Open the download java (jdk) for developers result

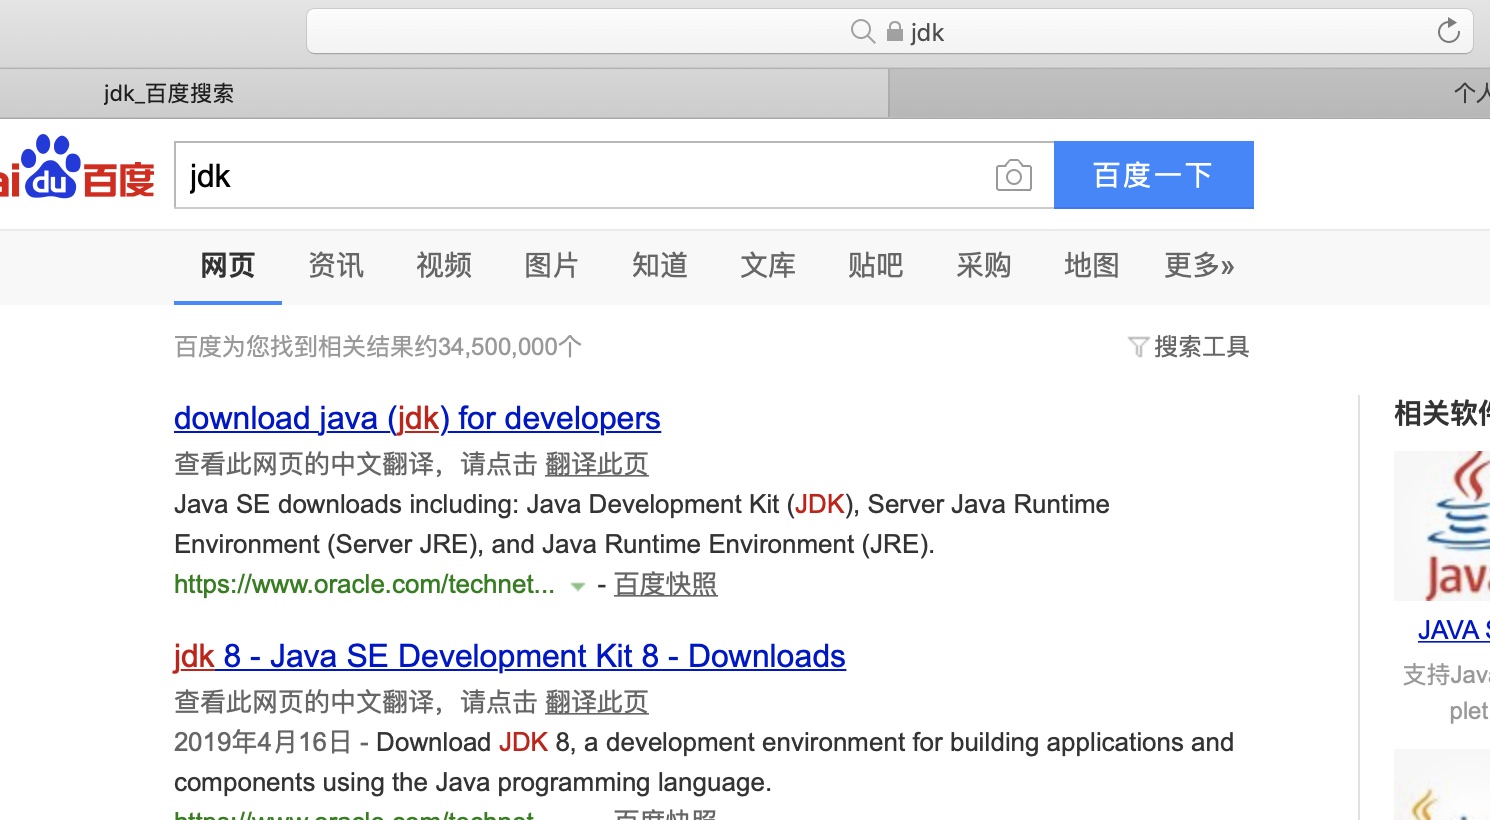pos(417,418)
